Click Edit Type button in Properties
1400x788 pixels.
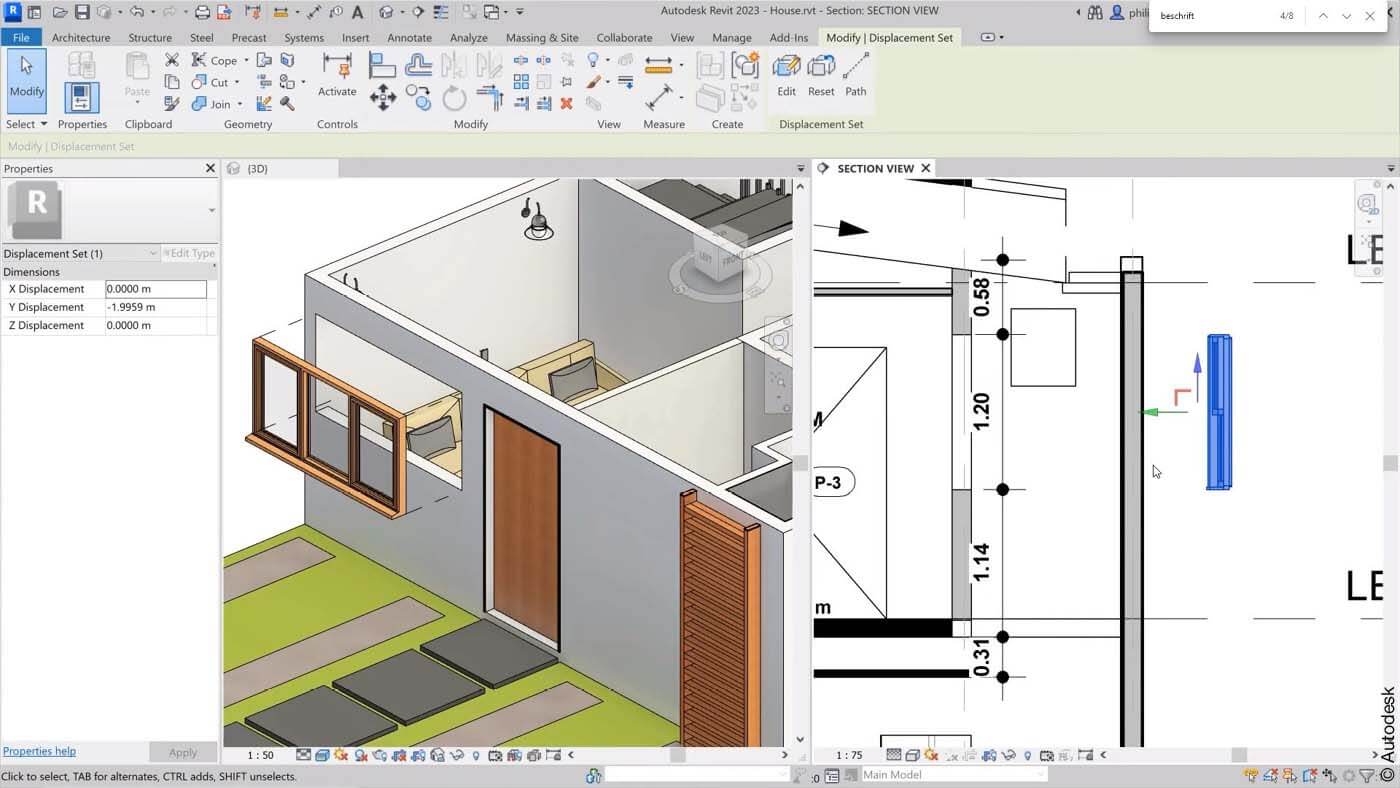189,253
